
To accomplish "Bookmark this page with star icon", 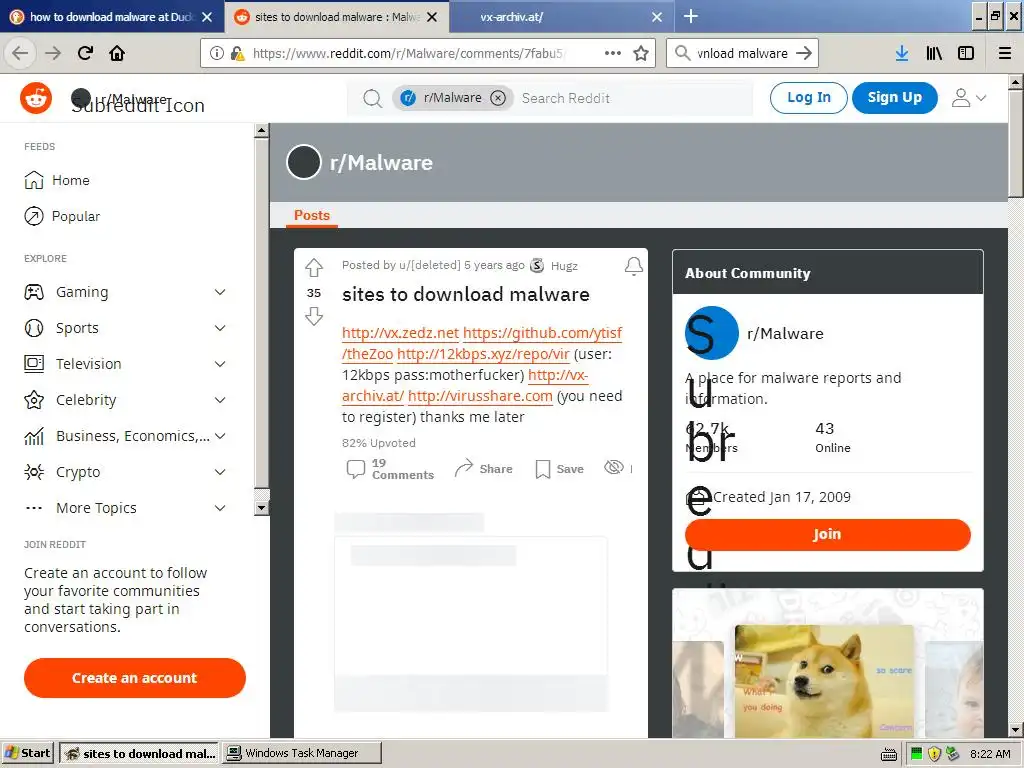I will pos(641,53).
